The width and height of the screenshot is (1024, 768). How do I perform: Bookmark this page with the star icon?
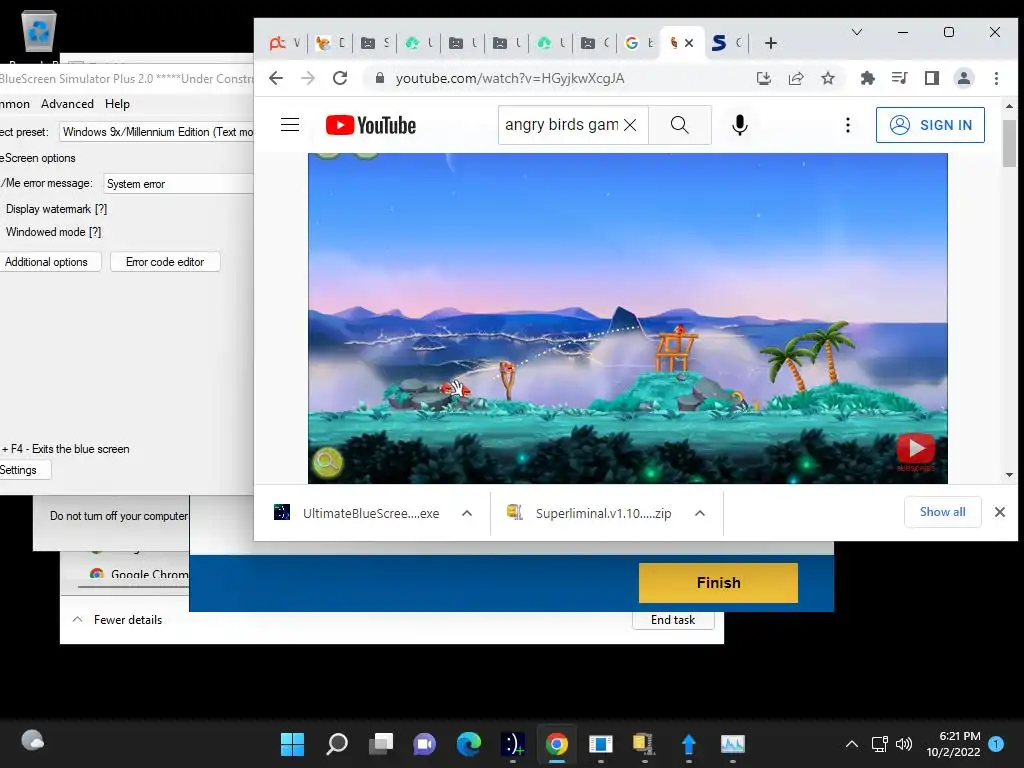click(828, 78)
